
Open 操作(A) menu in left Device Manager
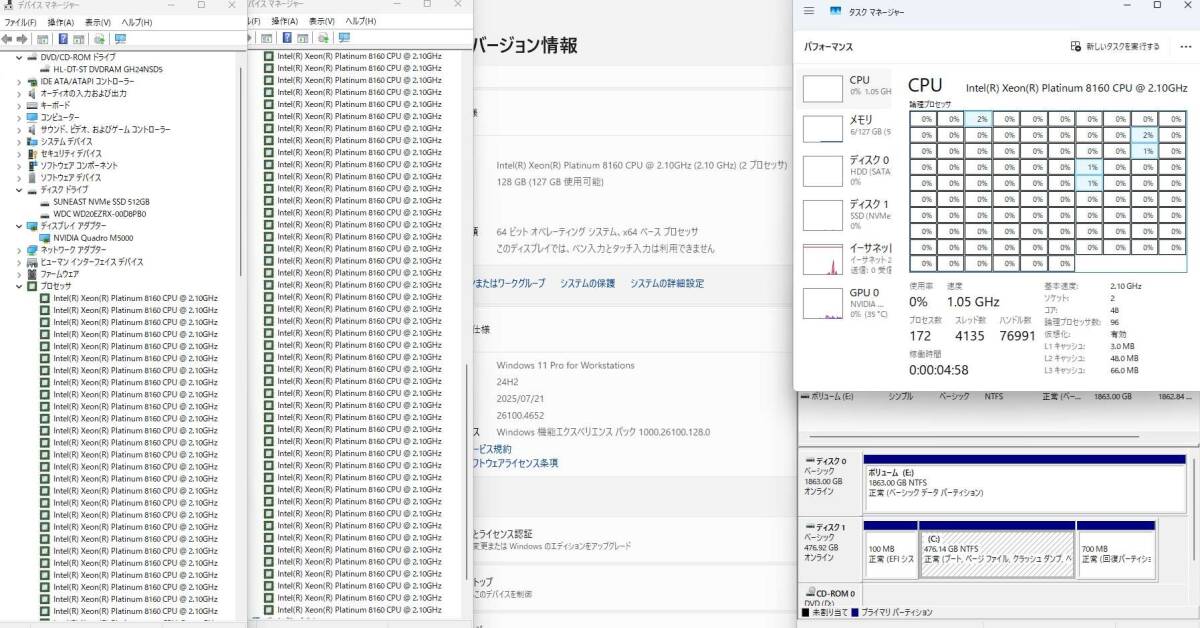59,22
